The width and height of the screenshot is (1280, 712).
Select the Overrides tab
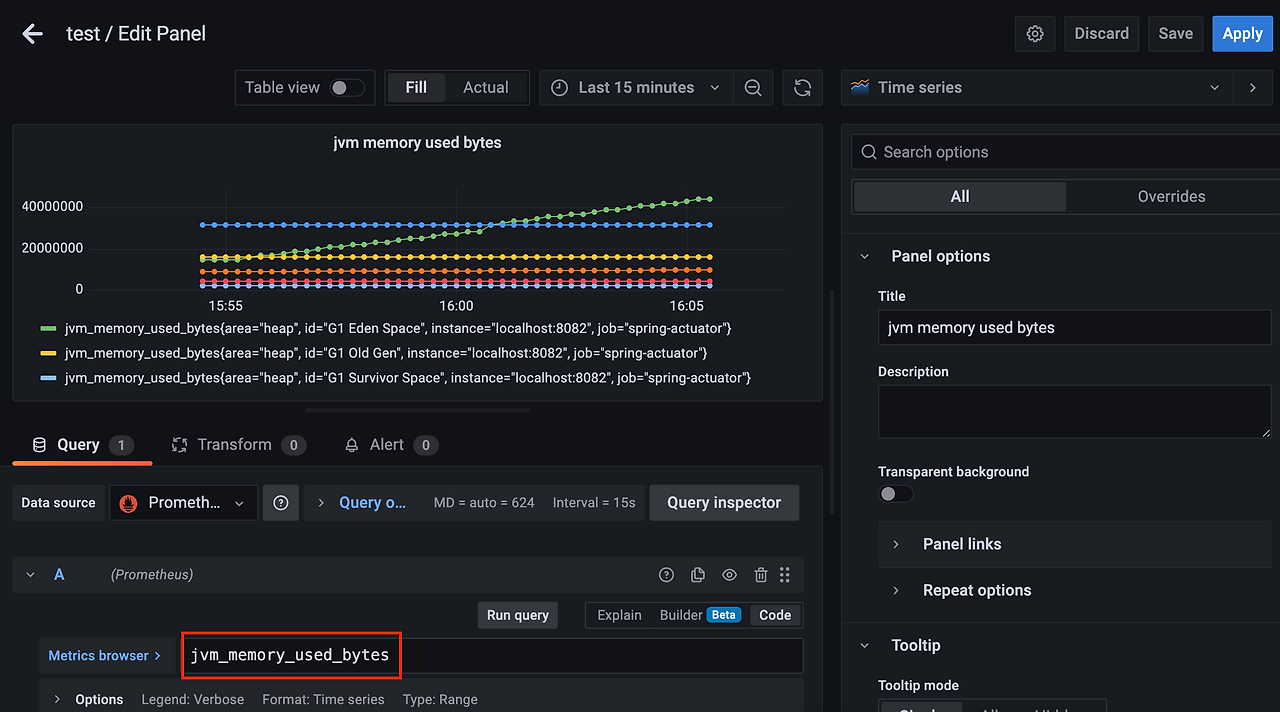(1171, 196)
